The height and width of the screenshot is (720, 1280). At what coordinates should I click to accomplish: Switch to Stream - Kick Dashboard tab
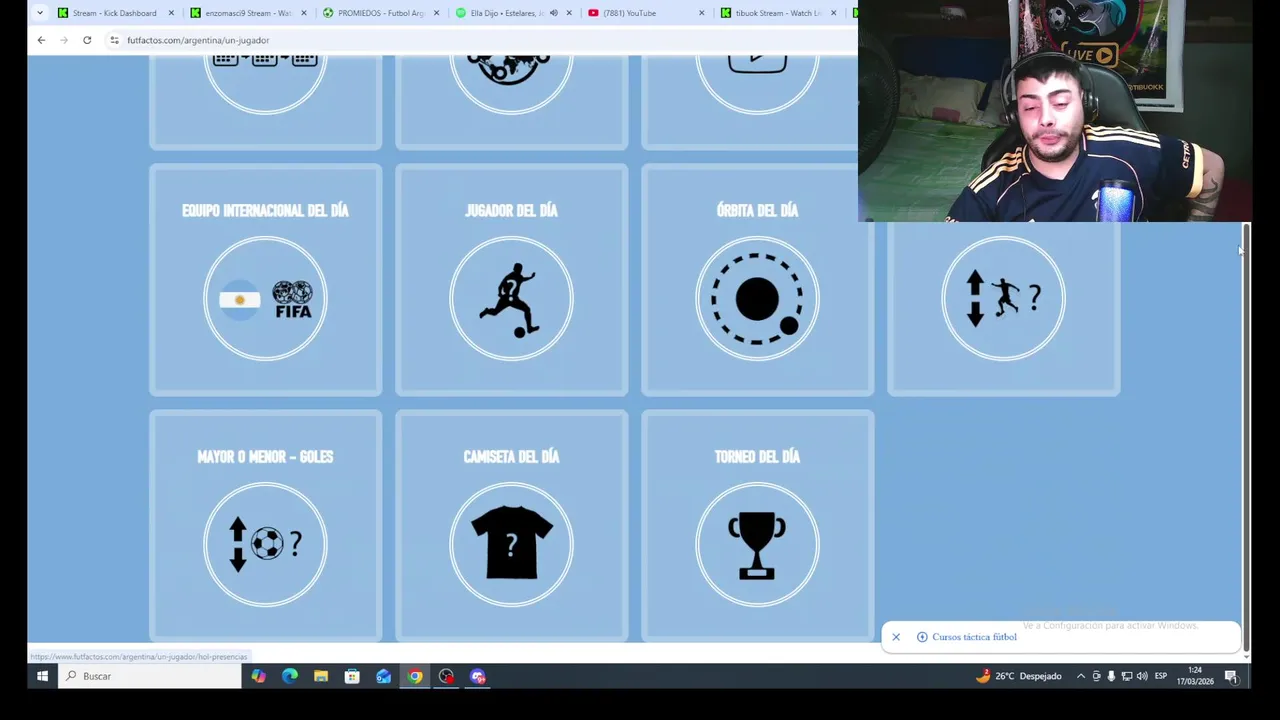[114, 13]
